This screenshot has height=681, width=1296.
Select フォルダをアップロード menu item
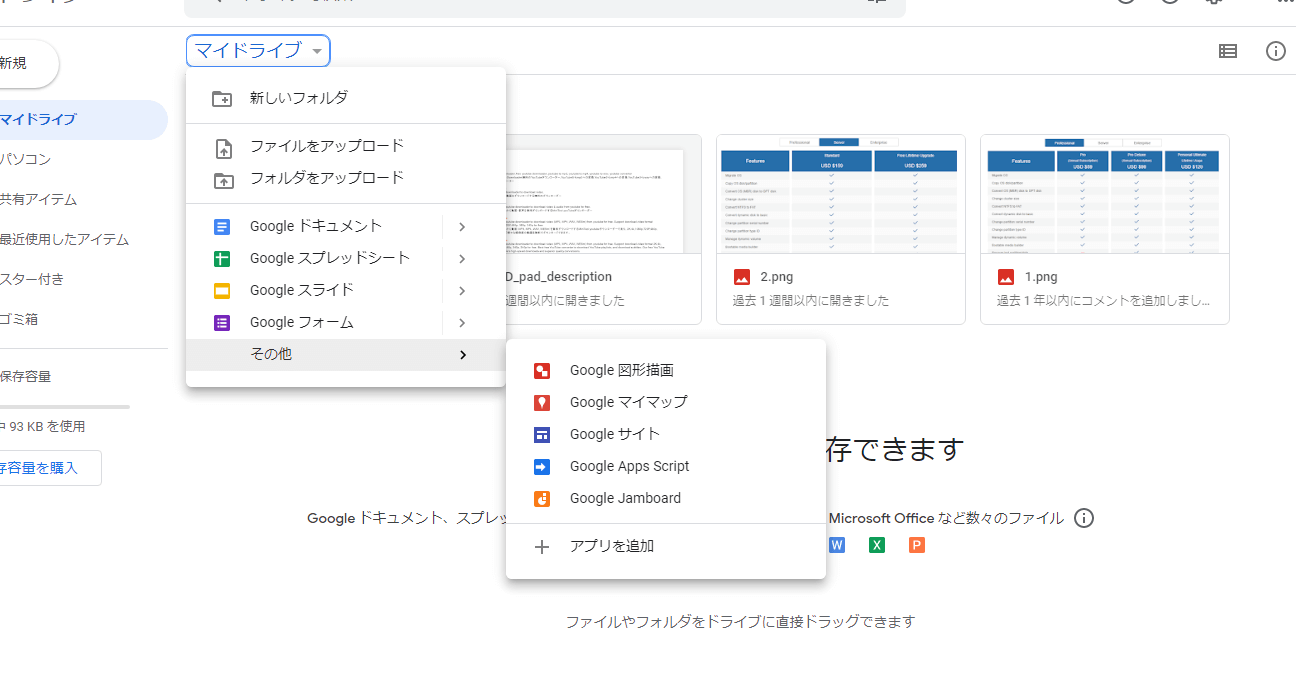[346, 178]
